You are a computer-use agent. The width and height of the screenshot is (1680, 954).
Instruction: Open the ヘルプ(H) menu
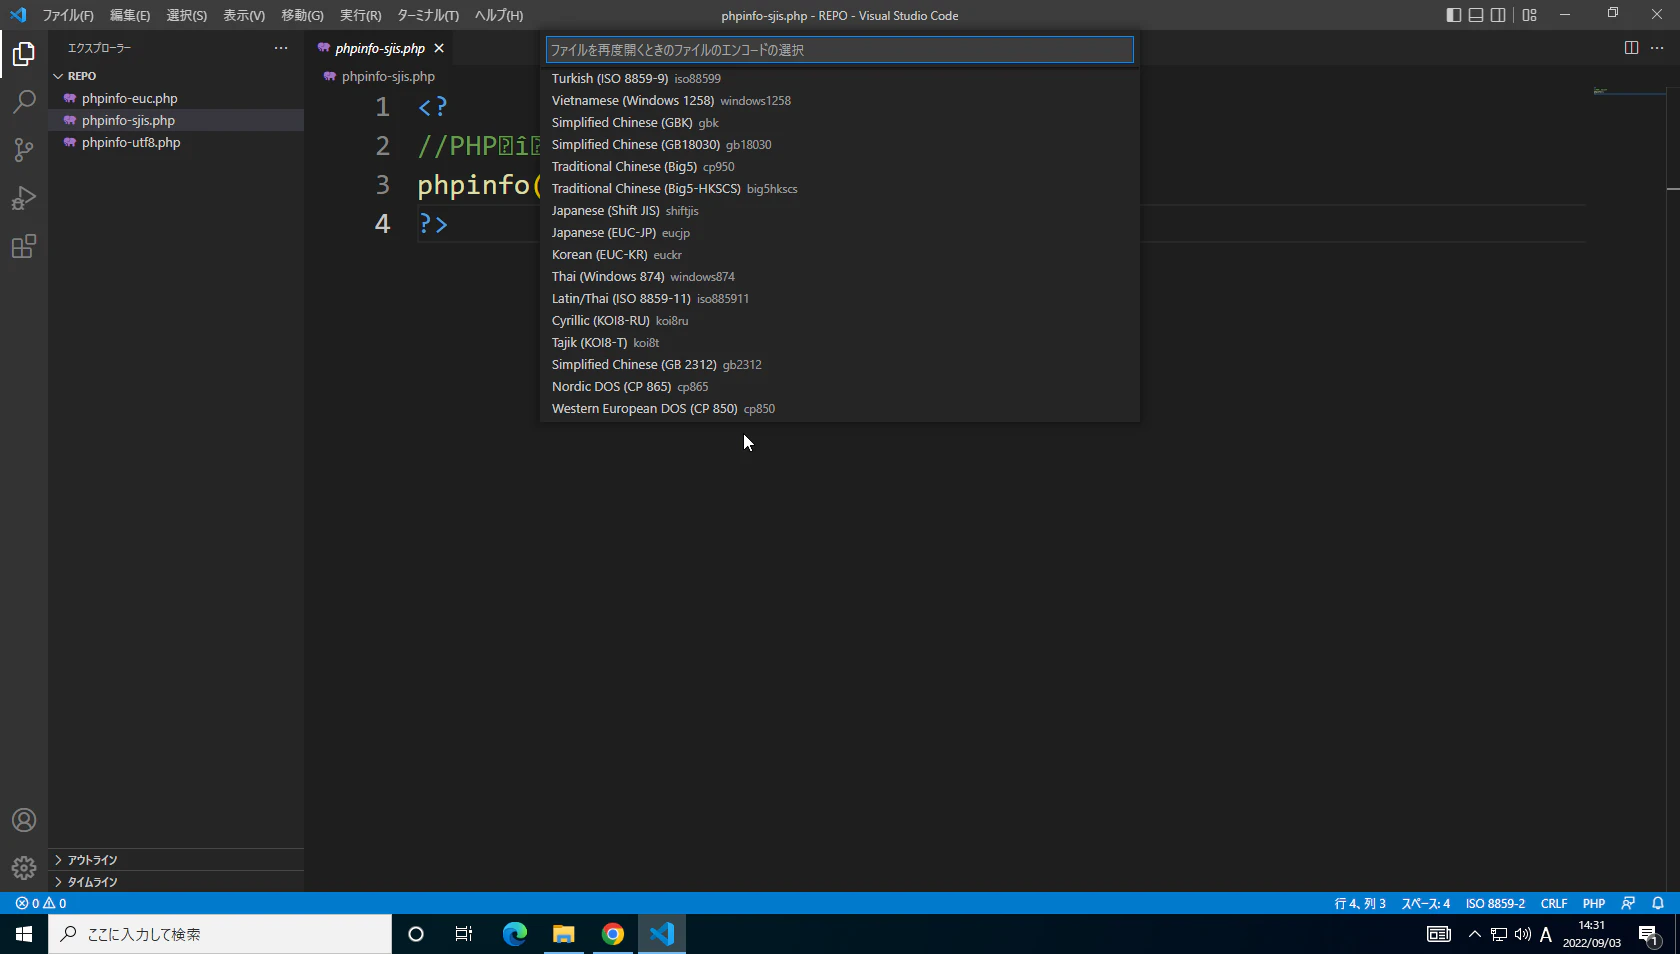pyautogui.click(x=499, y=15)
